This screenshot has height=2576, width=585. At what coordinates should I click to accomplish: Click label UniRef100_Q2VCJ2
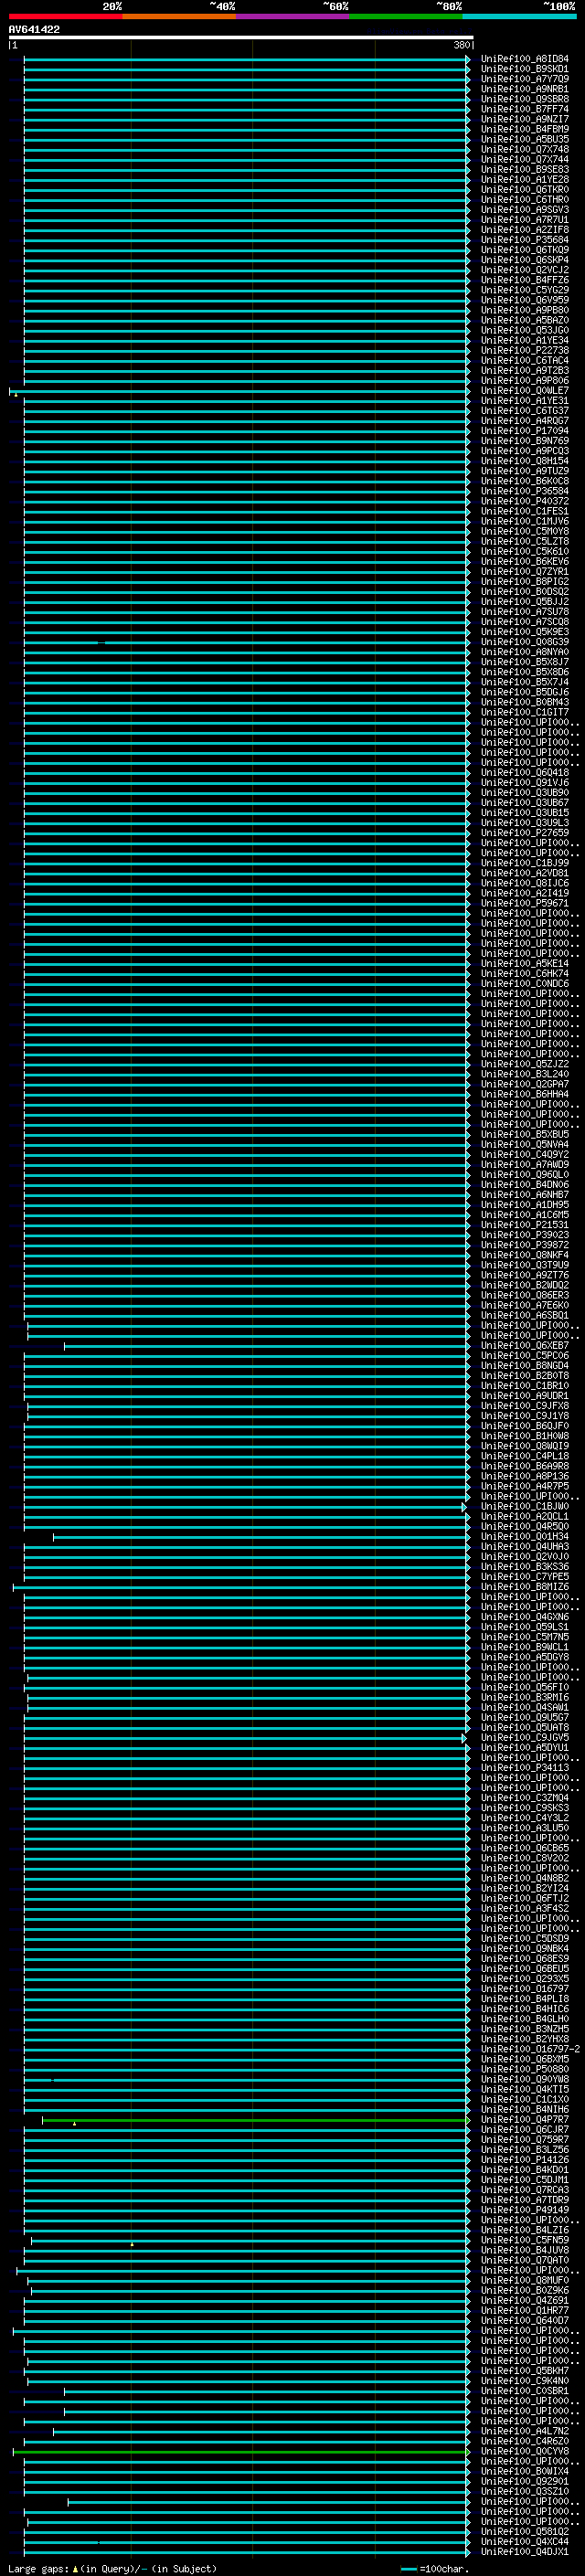525,270
